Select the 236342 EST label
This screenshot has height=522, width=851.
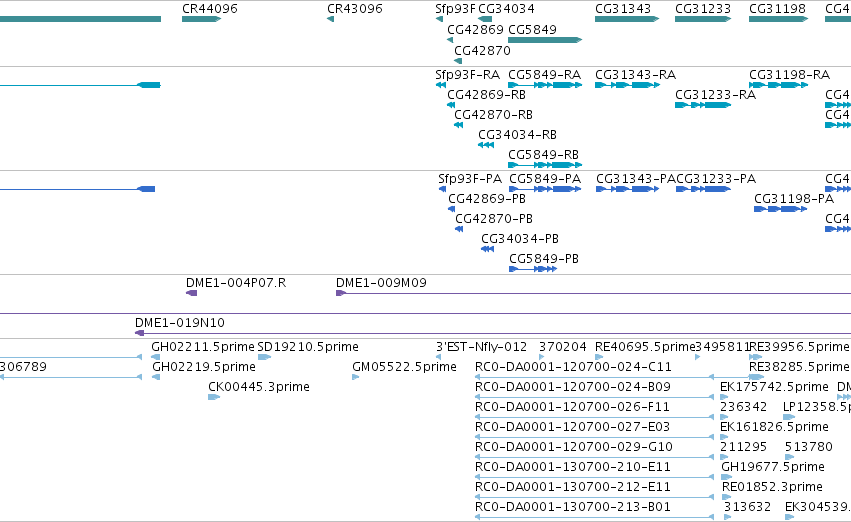pyautogui.click(x=744, y=407)
